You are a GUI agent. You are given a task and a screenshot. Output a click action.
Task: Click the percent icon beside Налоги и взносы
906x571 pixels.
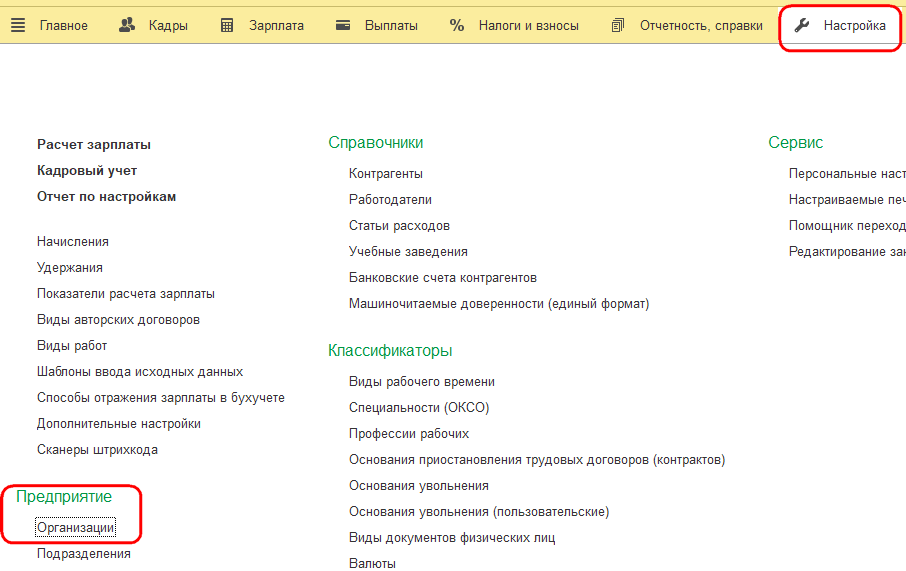click(x=456, y=25)
